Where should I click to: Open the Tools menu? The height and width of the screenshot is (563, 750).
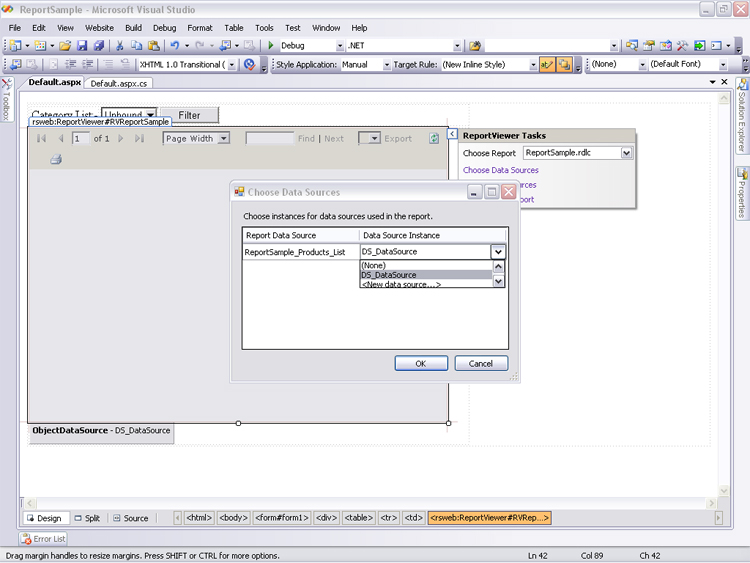pyautogui.click(x=264, y=28)
